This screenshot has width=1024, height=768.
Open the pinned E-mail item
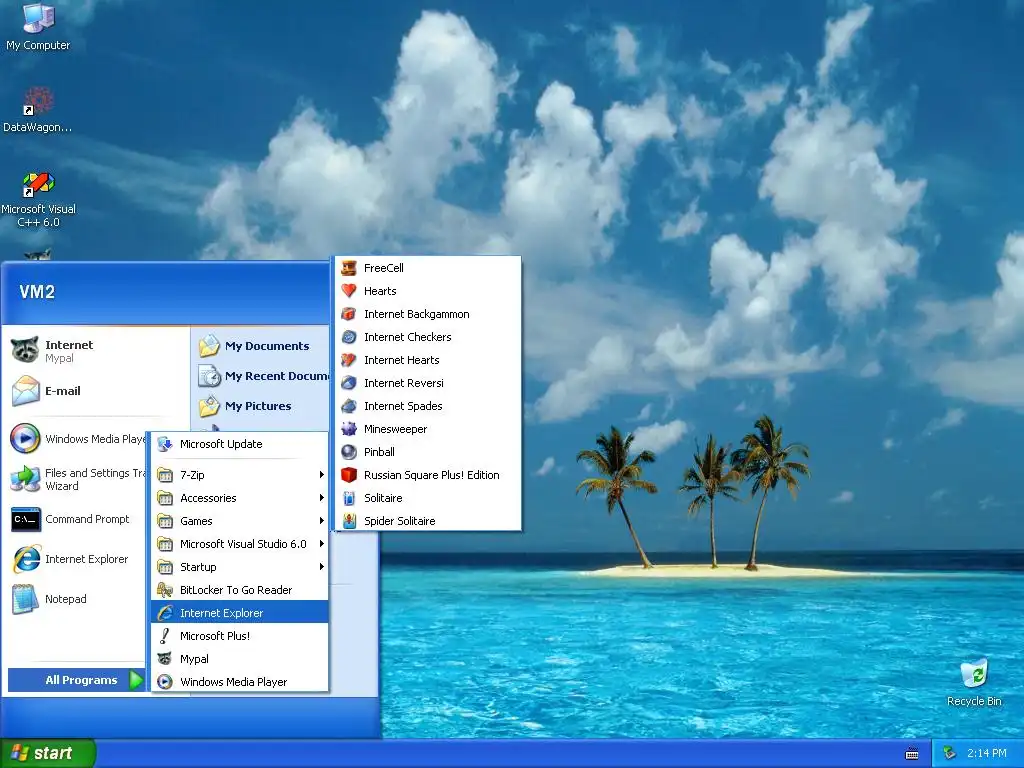(x=96, y=391)
